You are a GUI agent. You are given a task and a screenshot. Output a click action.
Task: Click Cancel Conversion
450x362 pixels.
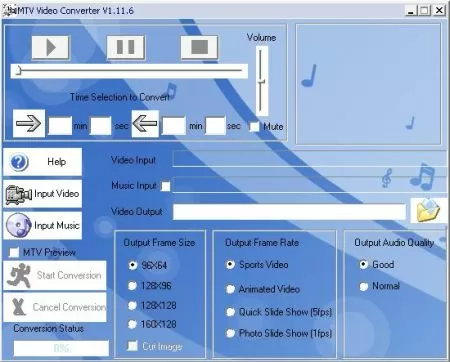click(x=55, y=307)
